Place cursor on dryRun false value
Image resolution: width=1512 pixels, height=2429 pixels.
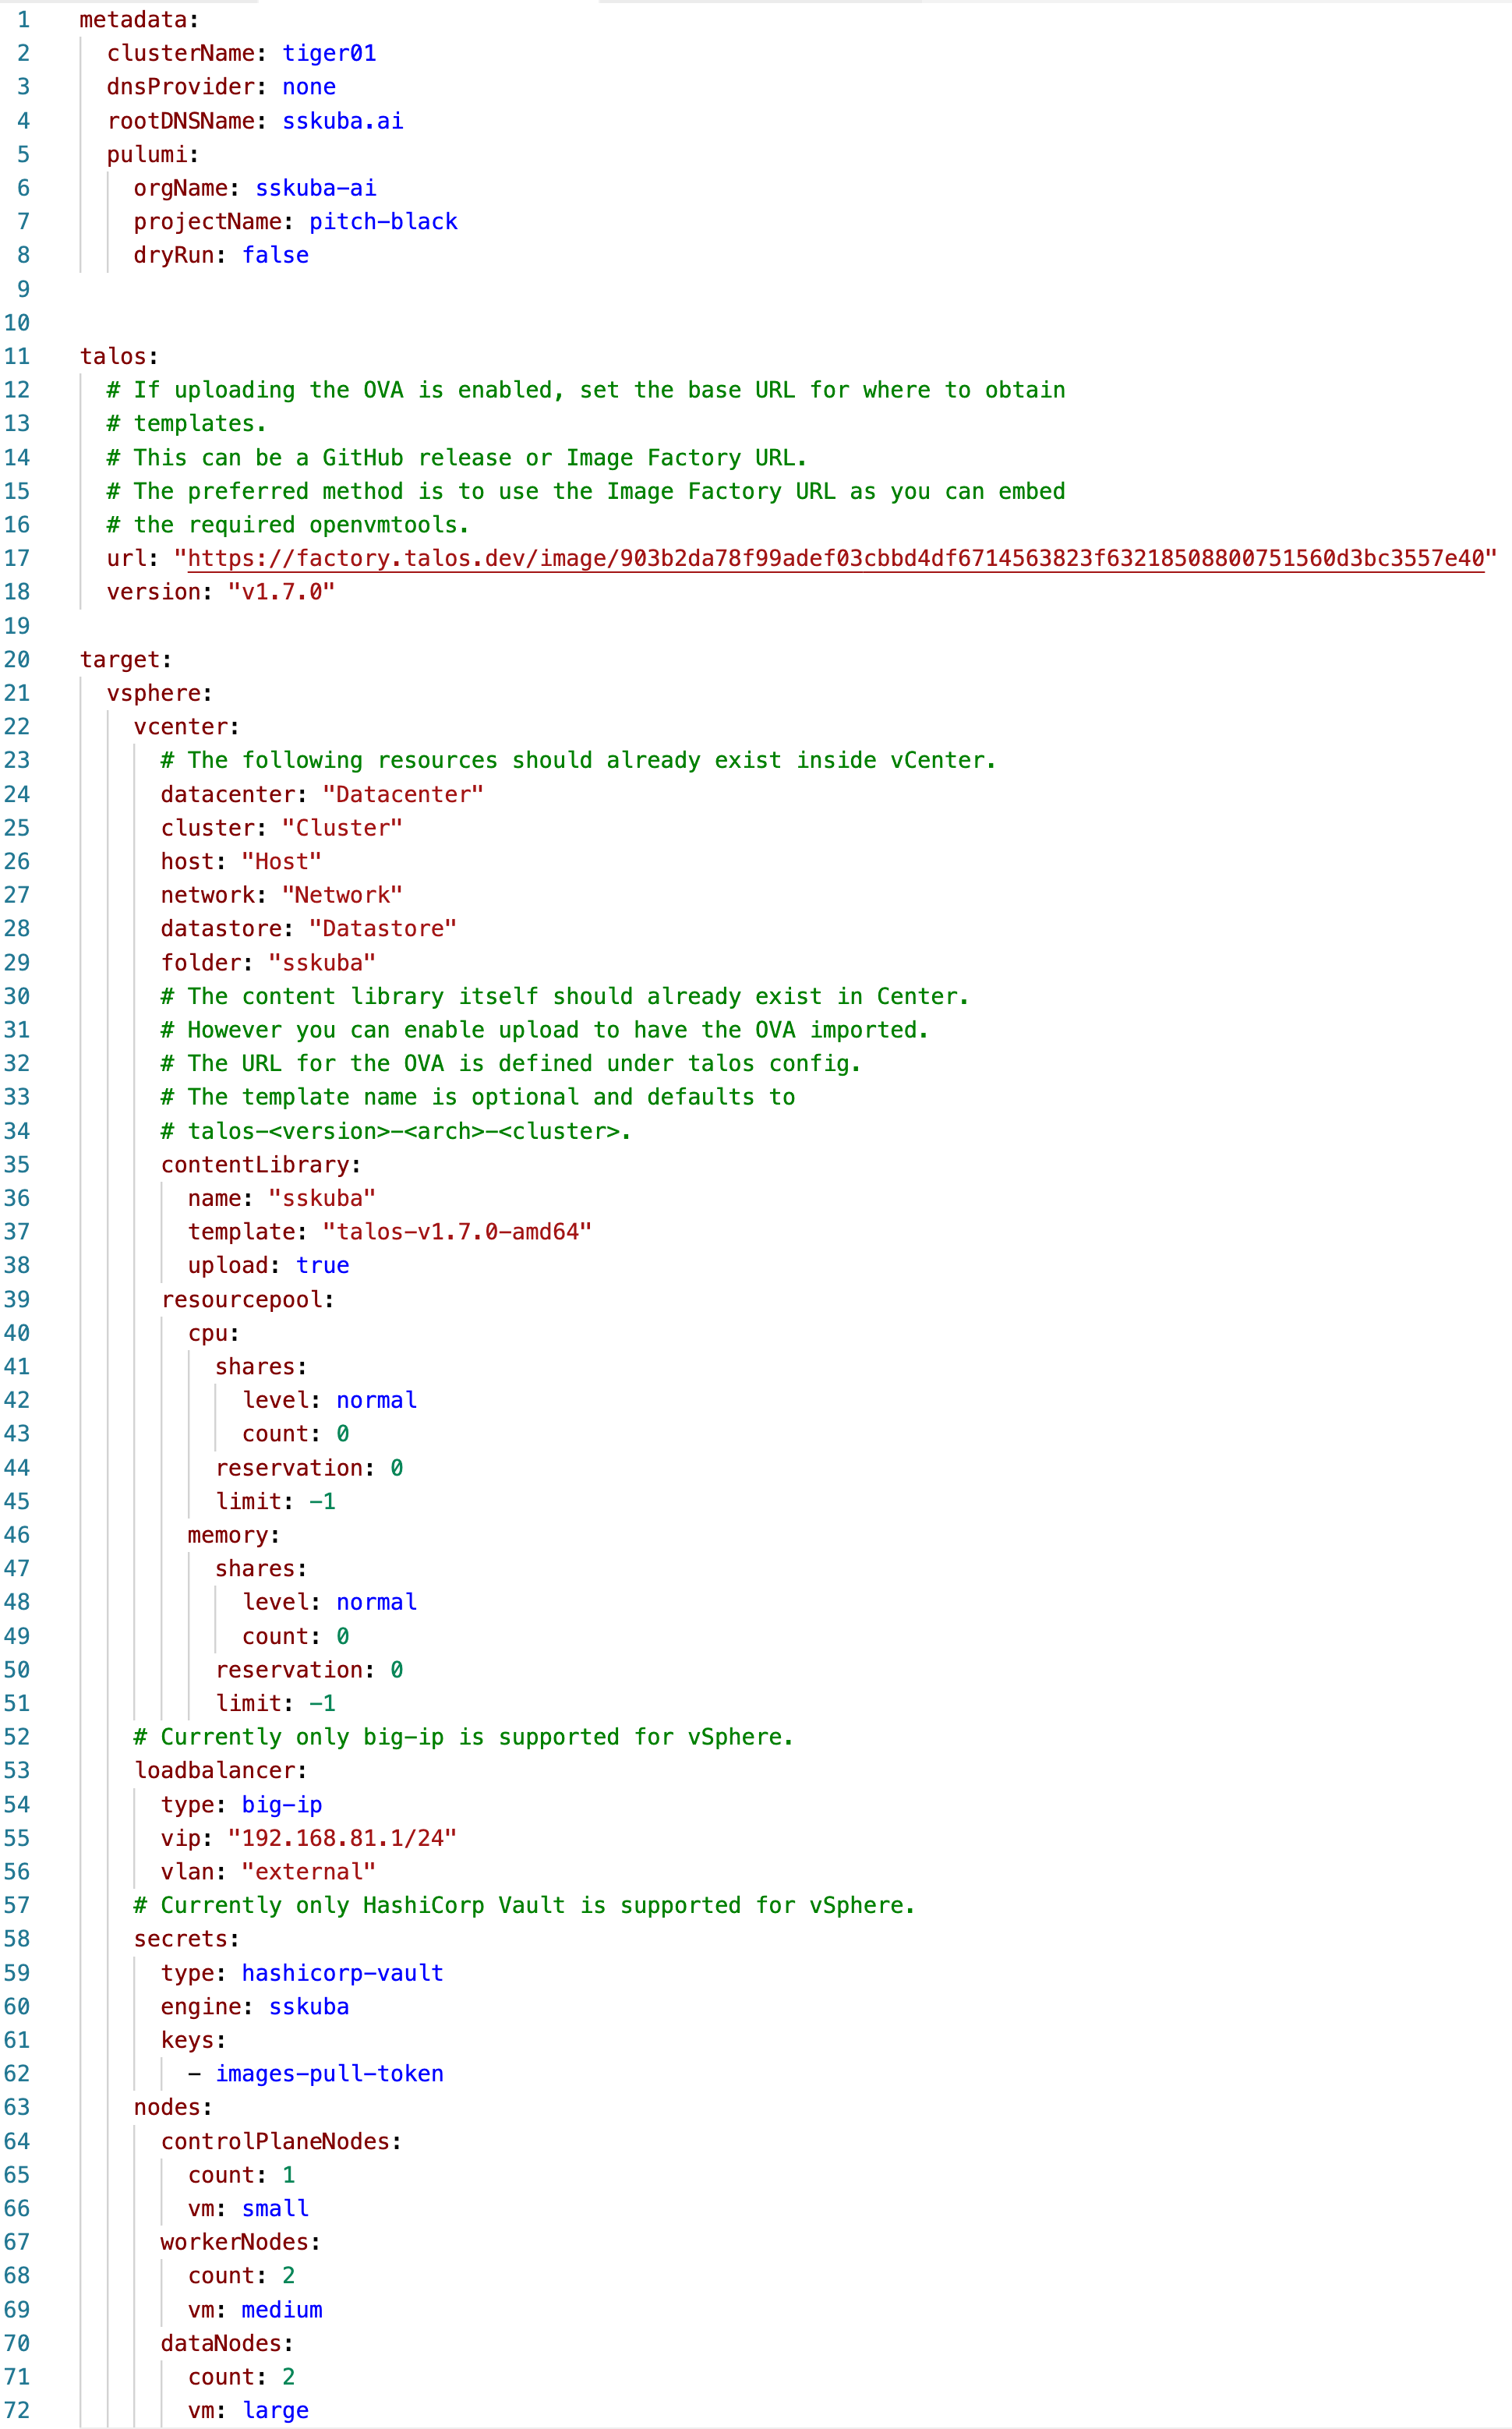[x=275, y=255]
